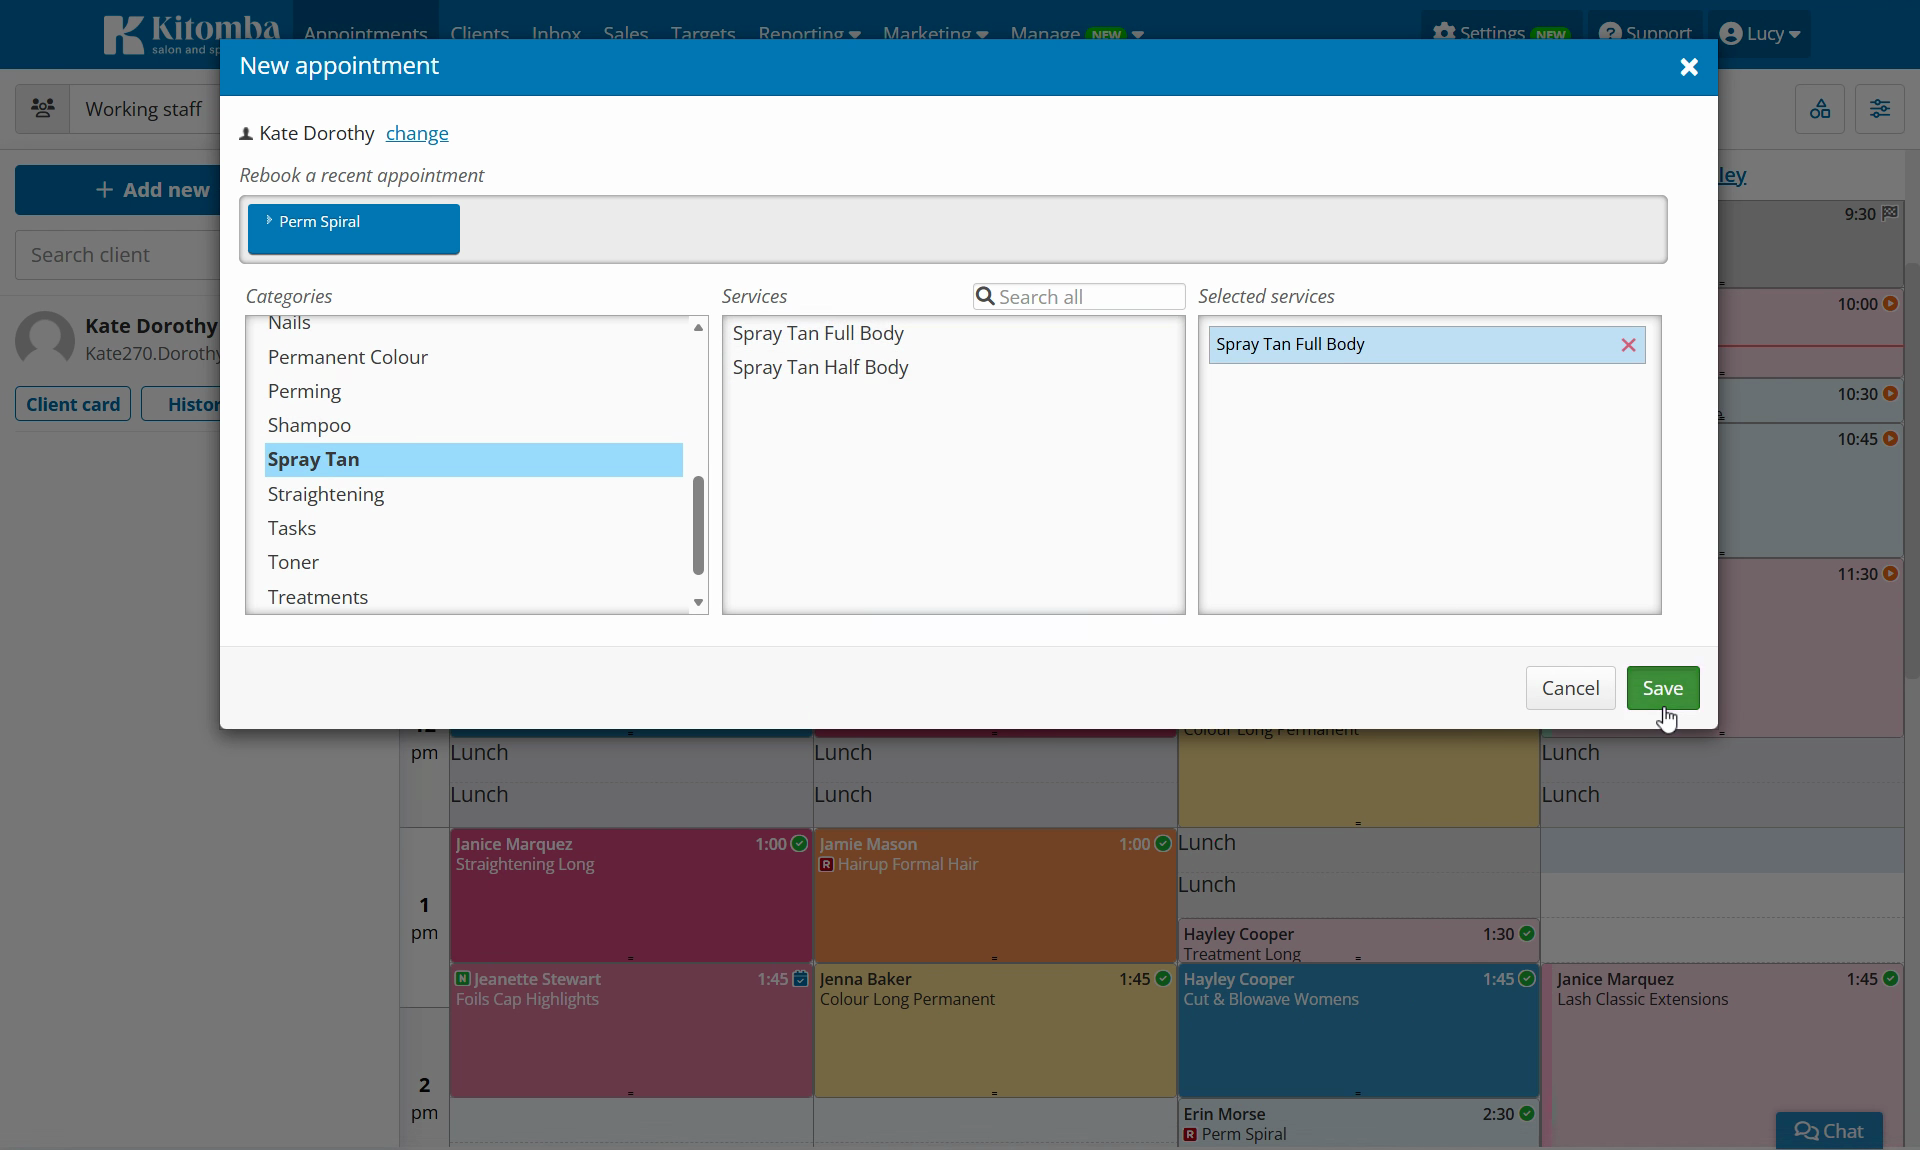This screenshot has height=1150, width=1920.
Task: Close the New appointment dialog
Action: pos(1689,67)
